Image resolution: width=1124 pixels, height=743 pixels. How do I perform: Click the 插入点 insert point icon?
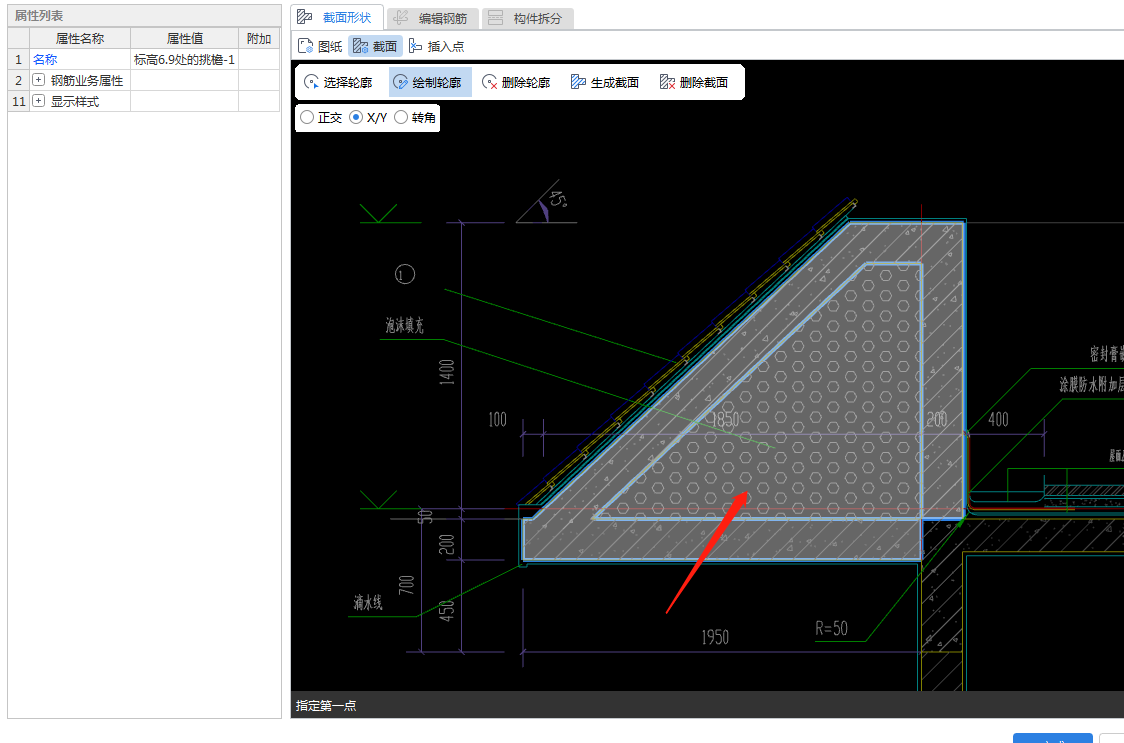click(415, 46)
